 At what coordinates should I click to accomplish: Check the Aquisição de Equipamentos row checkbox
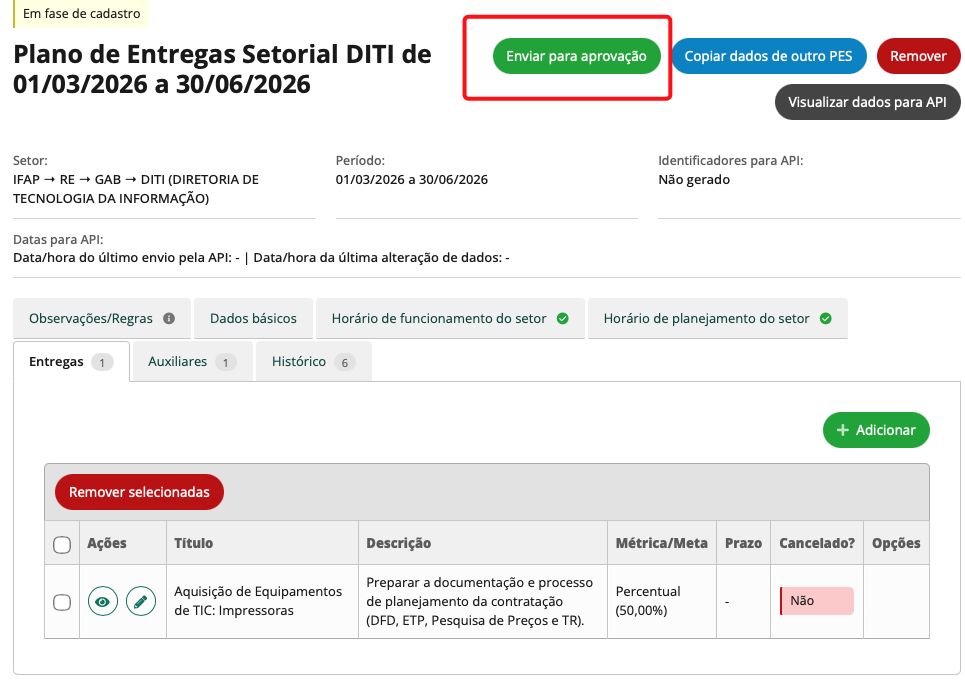click(62, 601)
